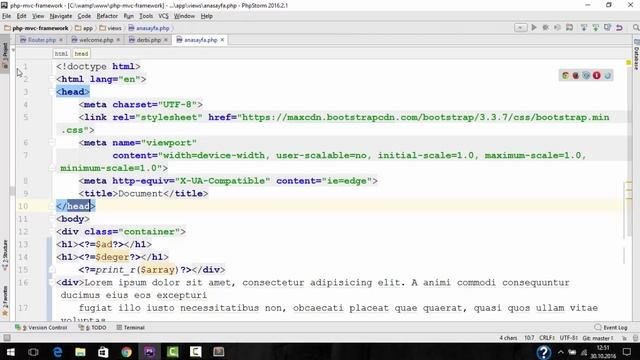
Task: Open Google Chrome from the taskbar
Action: [x=126, y=352]
